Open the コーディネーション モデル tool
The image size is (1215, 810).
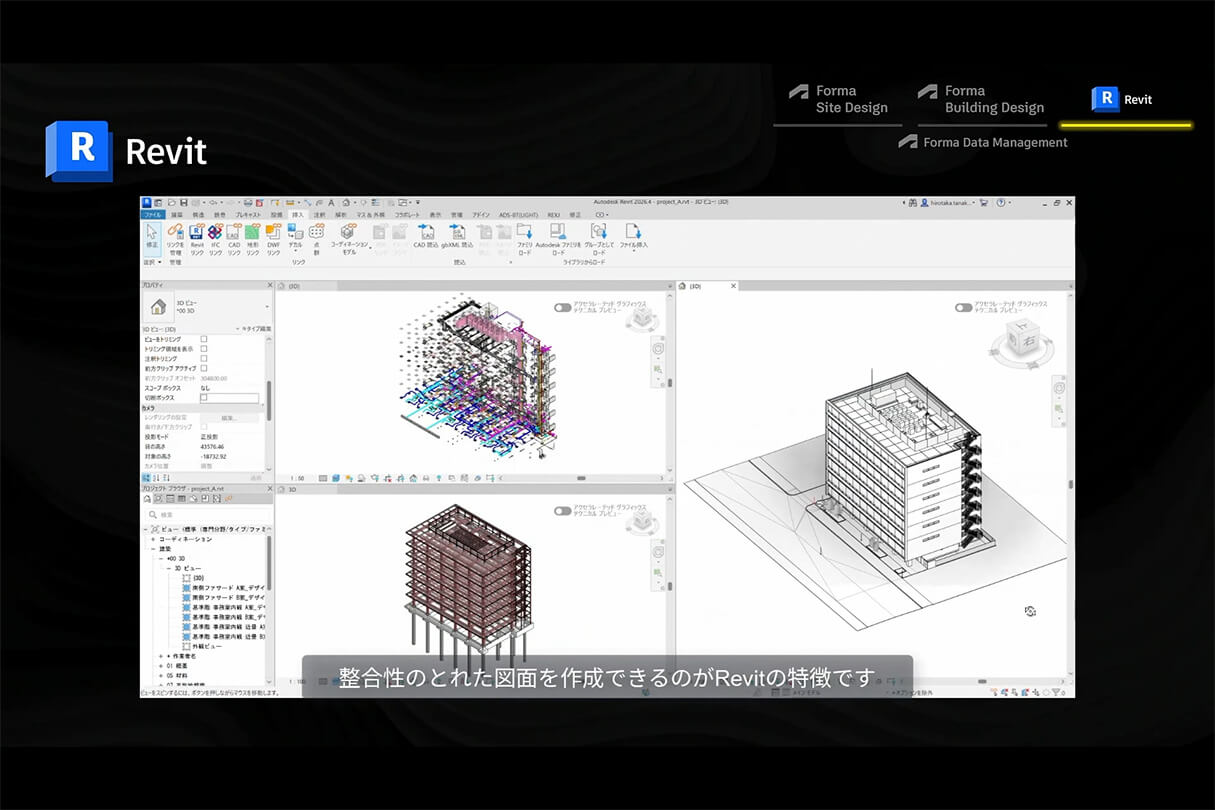tap(349, 238)
